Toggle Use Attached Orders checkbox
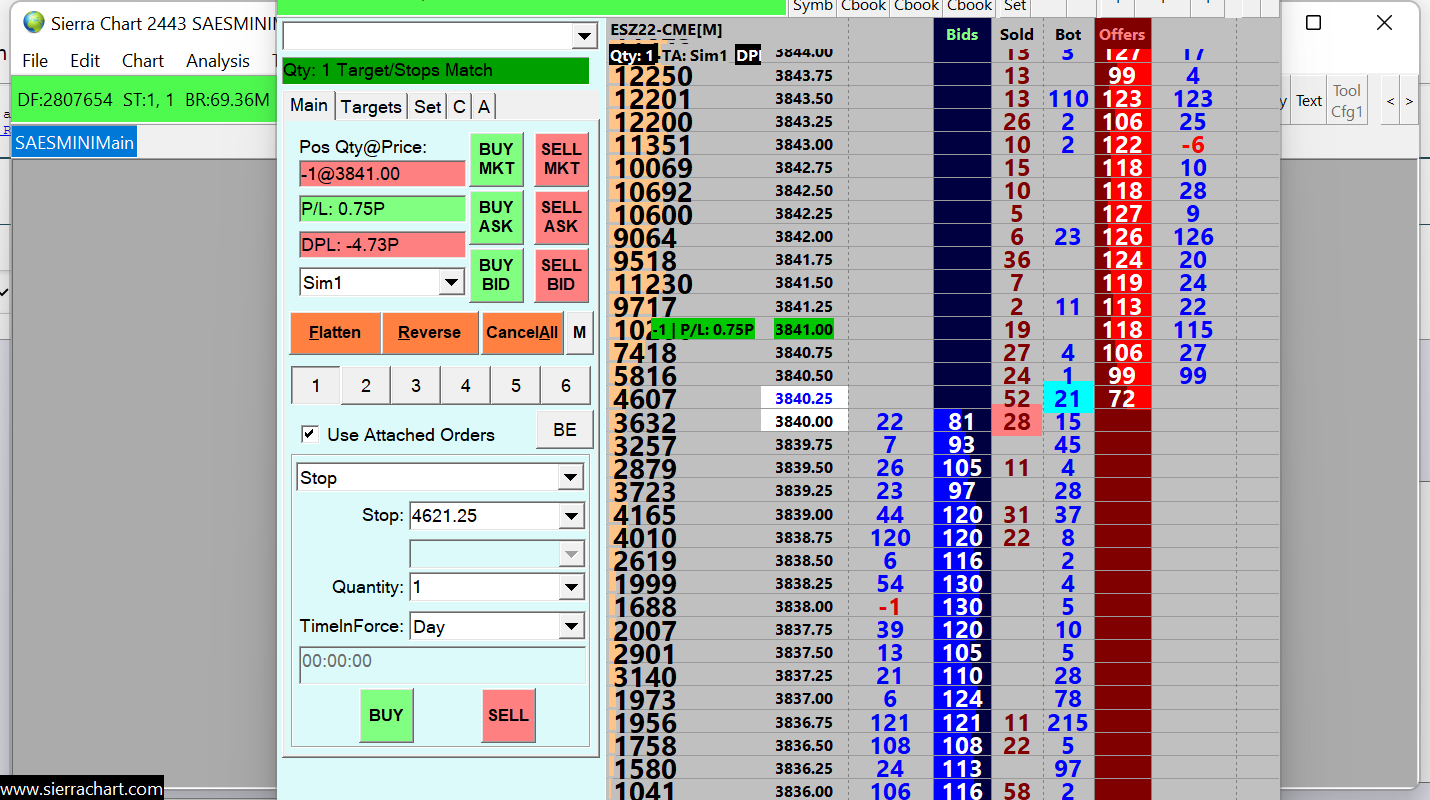This screenshot has width=1430, height=800. click(310, 434)
